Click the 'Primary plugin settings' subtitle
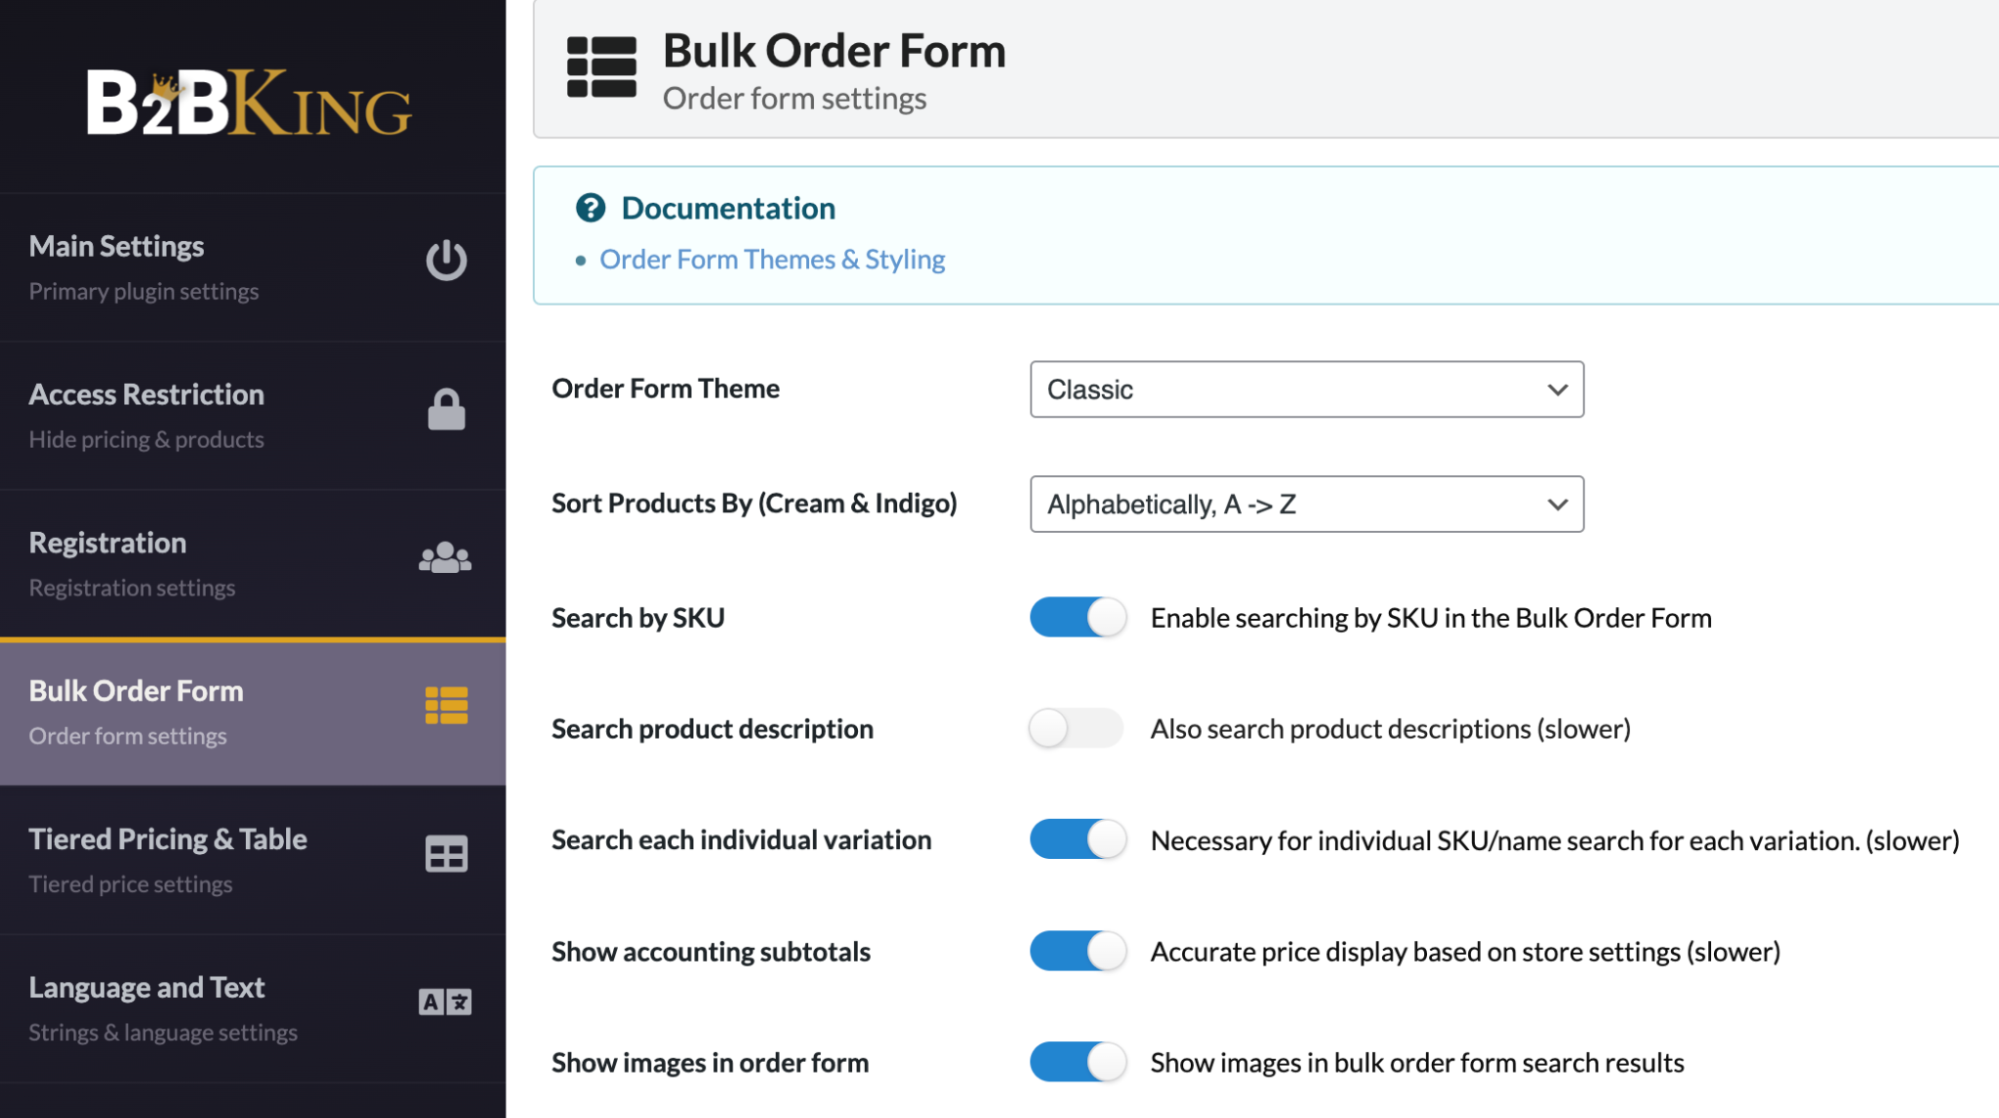1999x1118 pixels. (143, 291)
